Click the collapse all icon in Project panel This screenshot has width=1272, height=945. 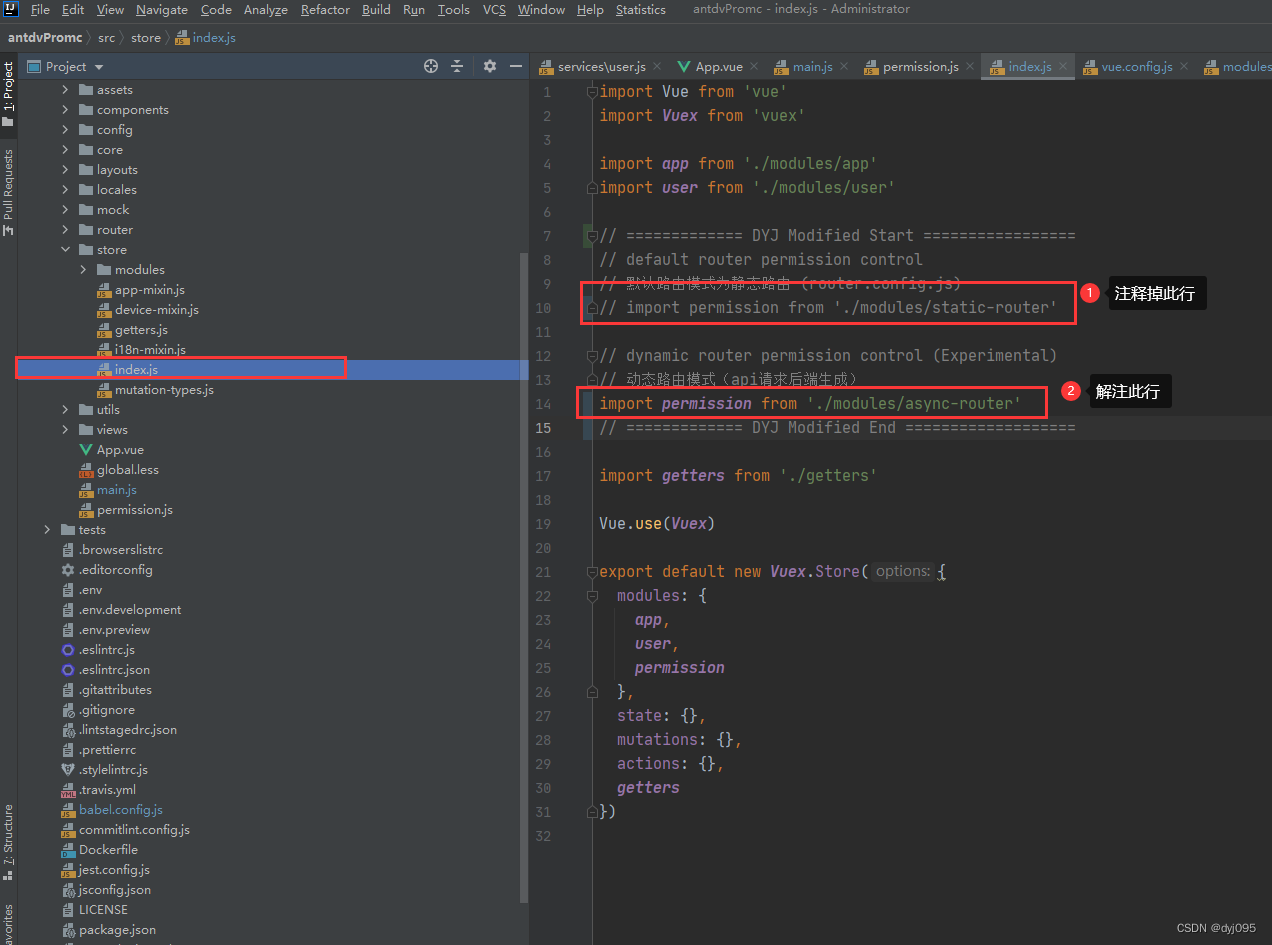pos(457,66)
